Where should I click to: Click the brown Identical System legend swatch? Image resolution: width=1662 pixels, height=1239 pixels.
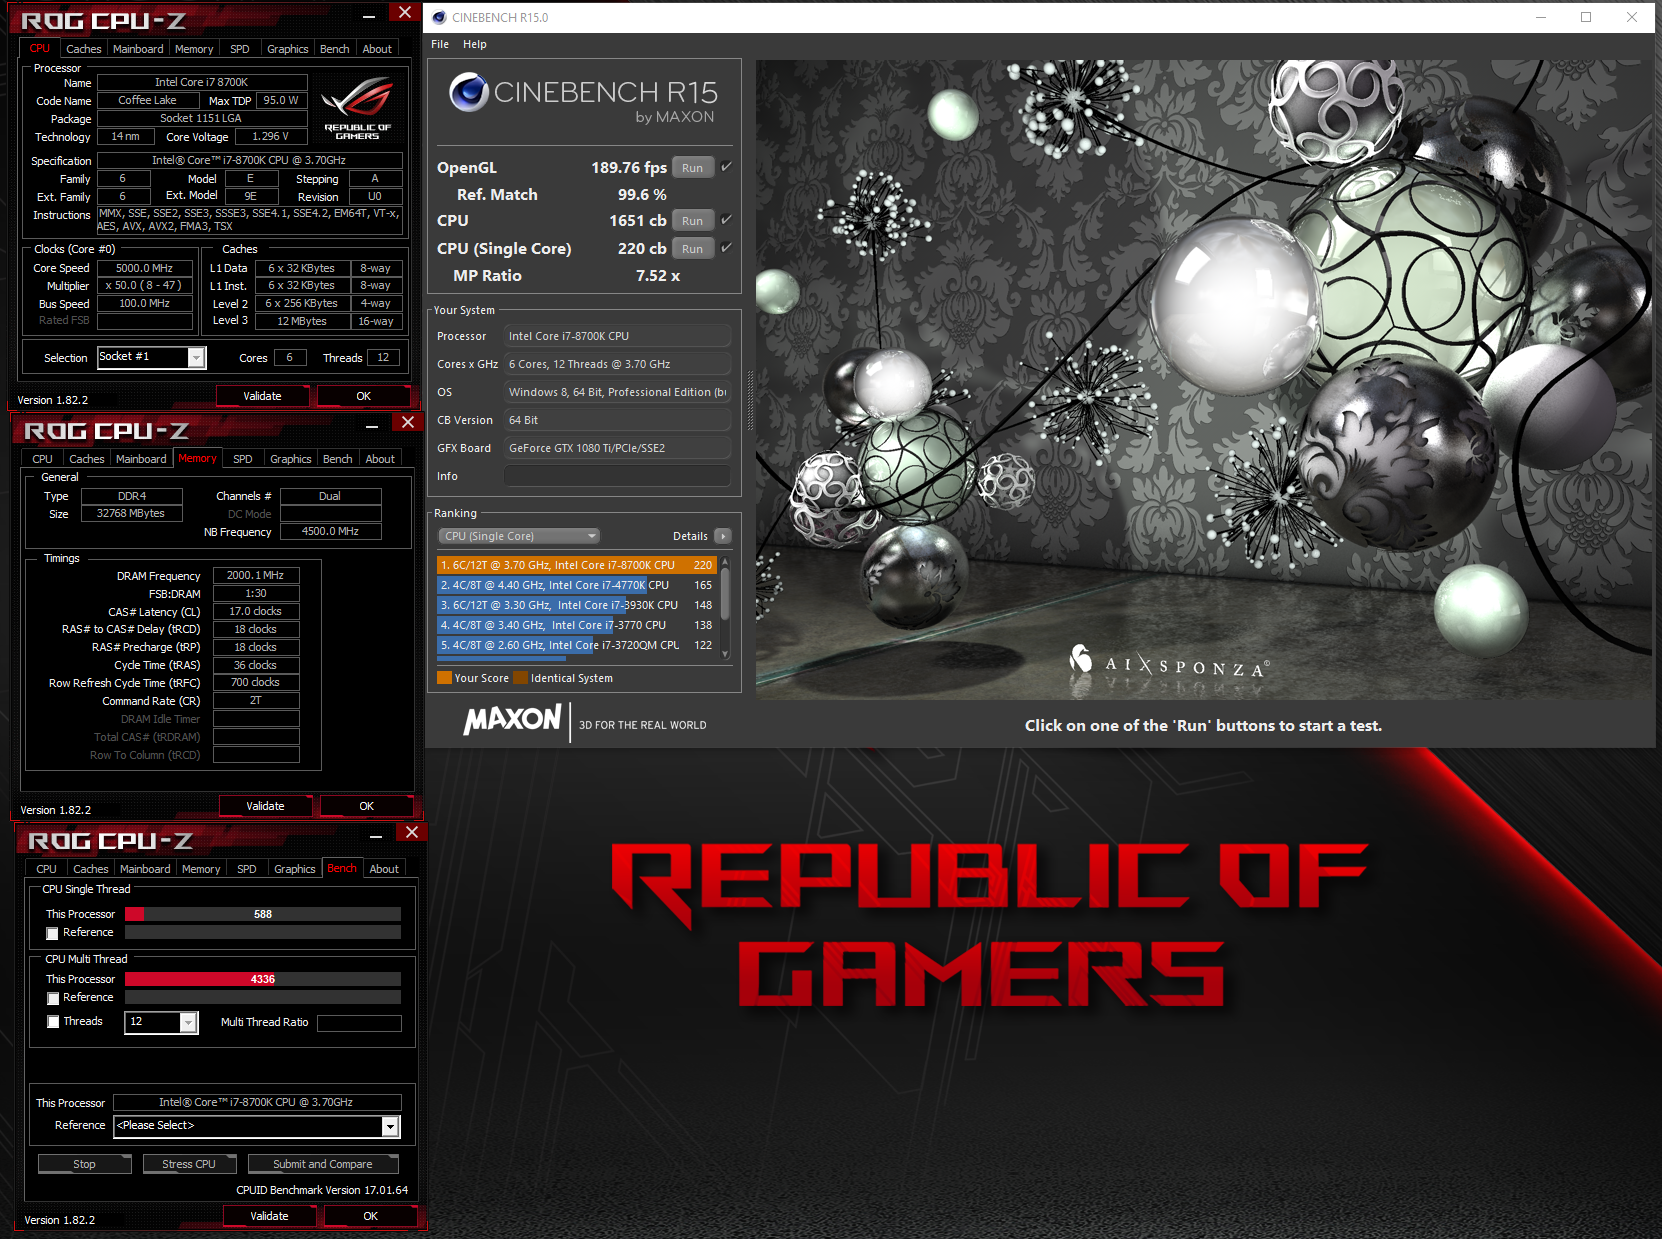pyautogui.click(x=520, y=678)
